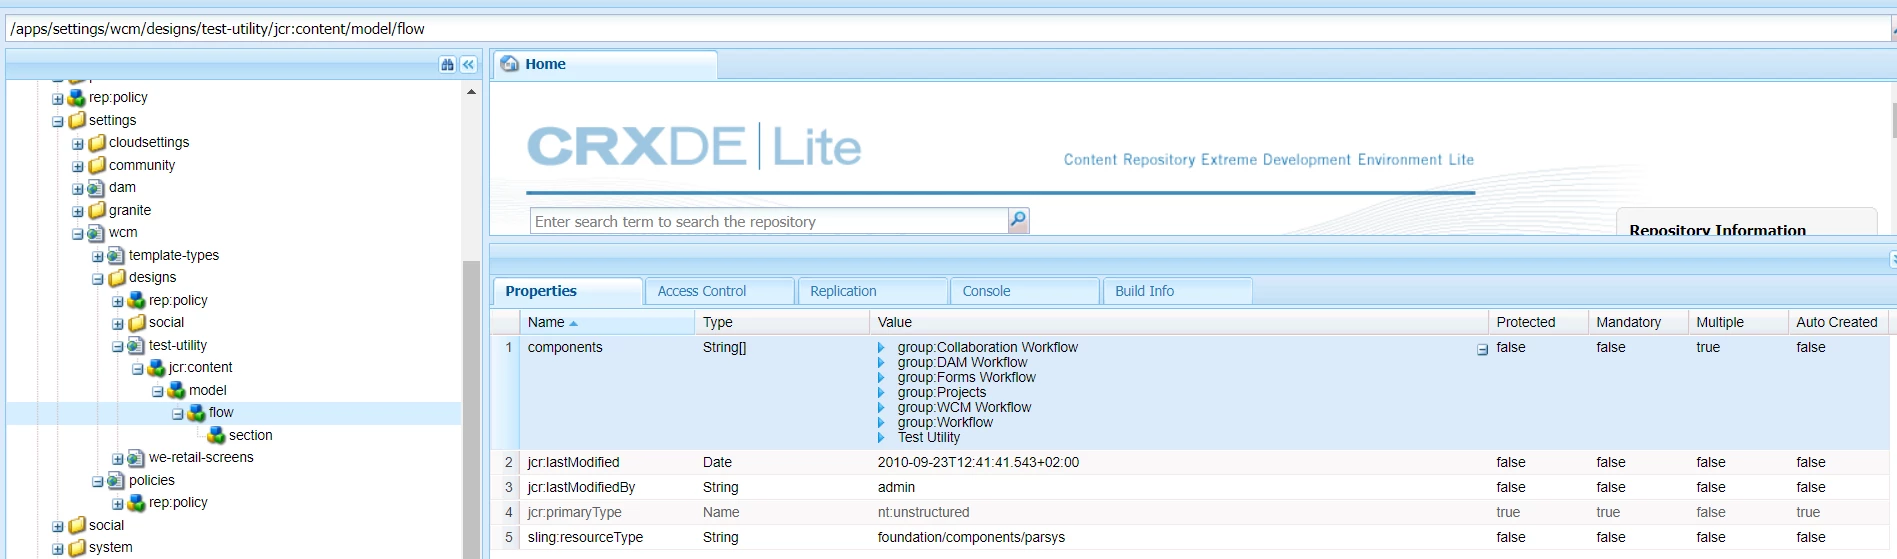This screenshot has height=559, width=1897.
Task: Expand the cloudsettings tree node
Action: point(78,144)
